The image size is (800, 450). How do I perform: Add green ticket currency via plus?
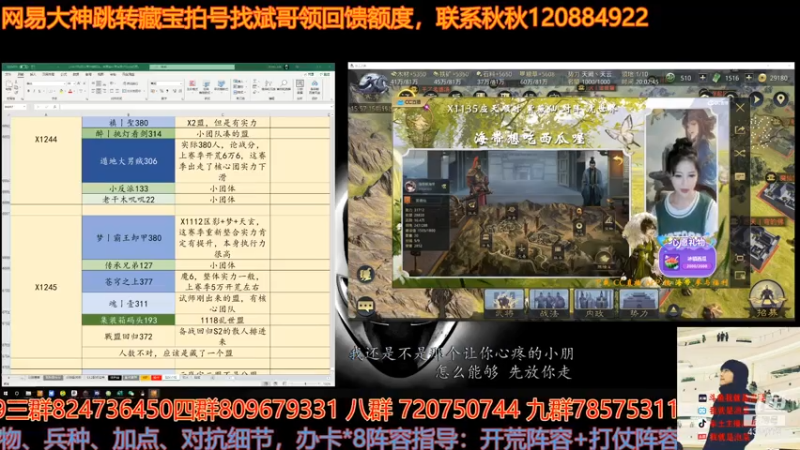[748, 78]
